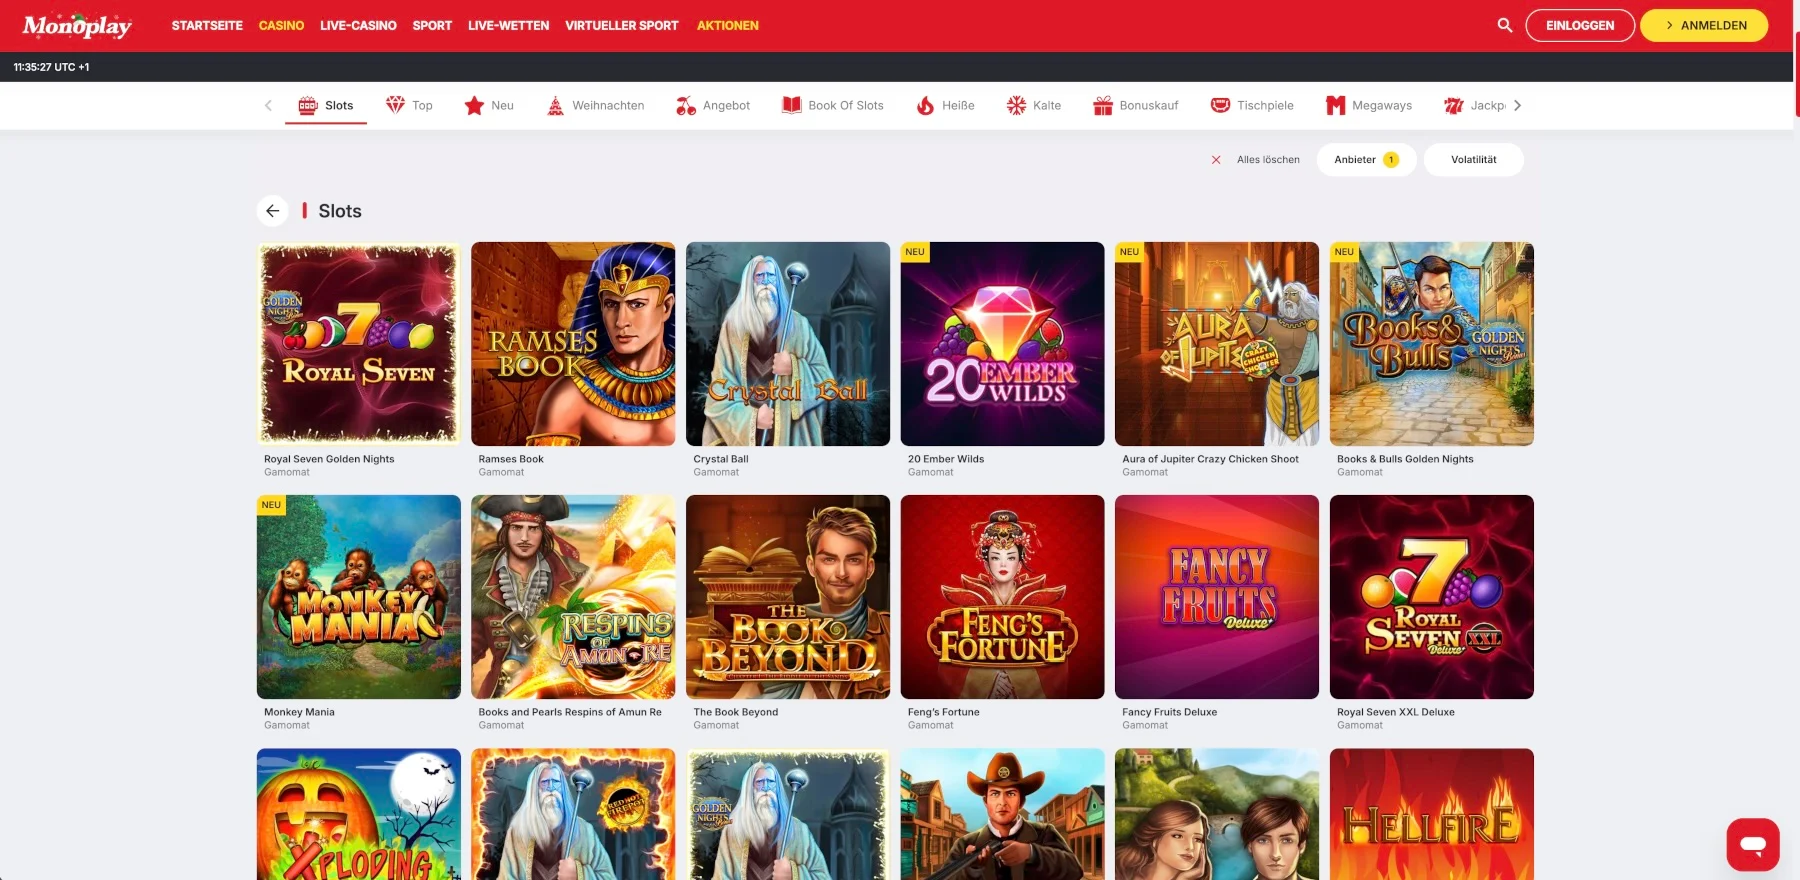
Task: Click Alles löschen to clear filters
Action: [1268, 160]
